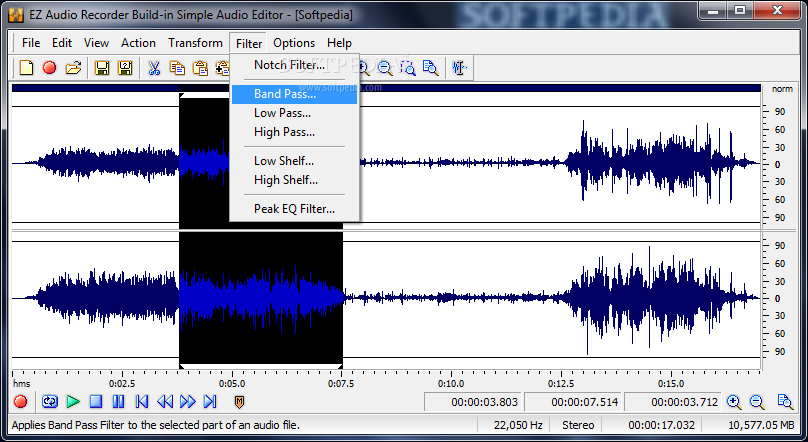Screen dimensions: 808x442
Task: Create a new file with the blank page icon
Action: tap(26, 67)
